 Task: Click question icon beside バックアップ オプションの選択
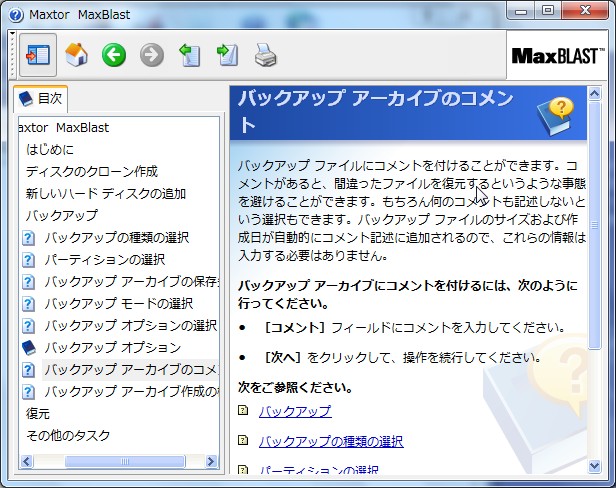pos(28,326)
